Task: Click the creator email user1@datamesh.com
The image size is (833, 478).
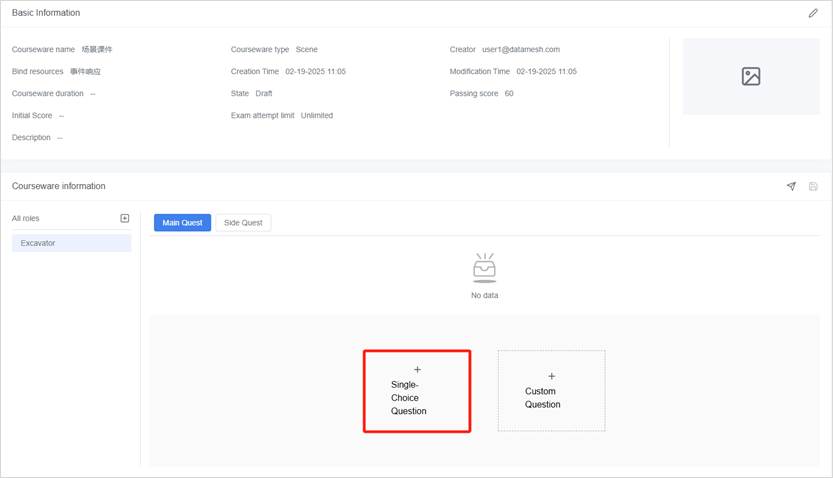Action: coord(521,49)
